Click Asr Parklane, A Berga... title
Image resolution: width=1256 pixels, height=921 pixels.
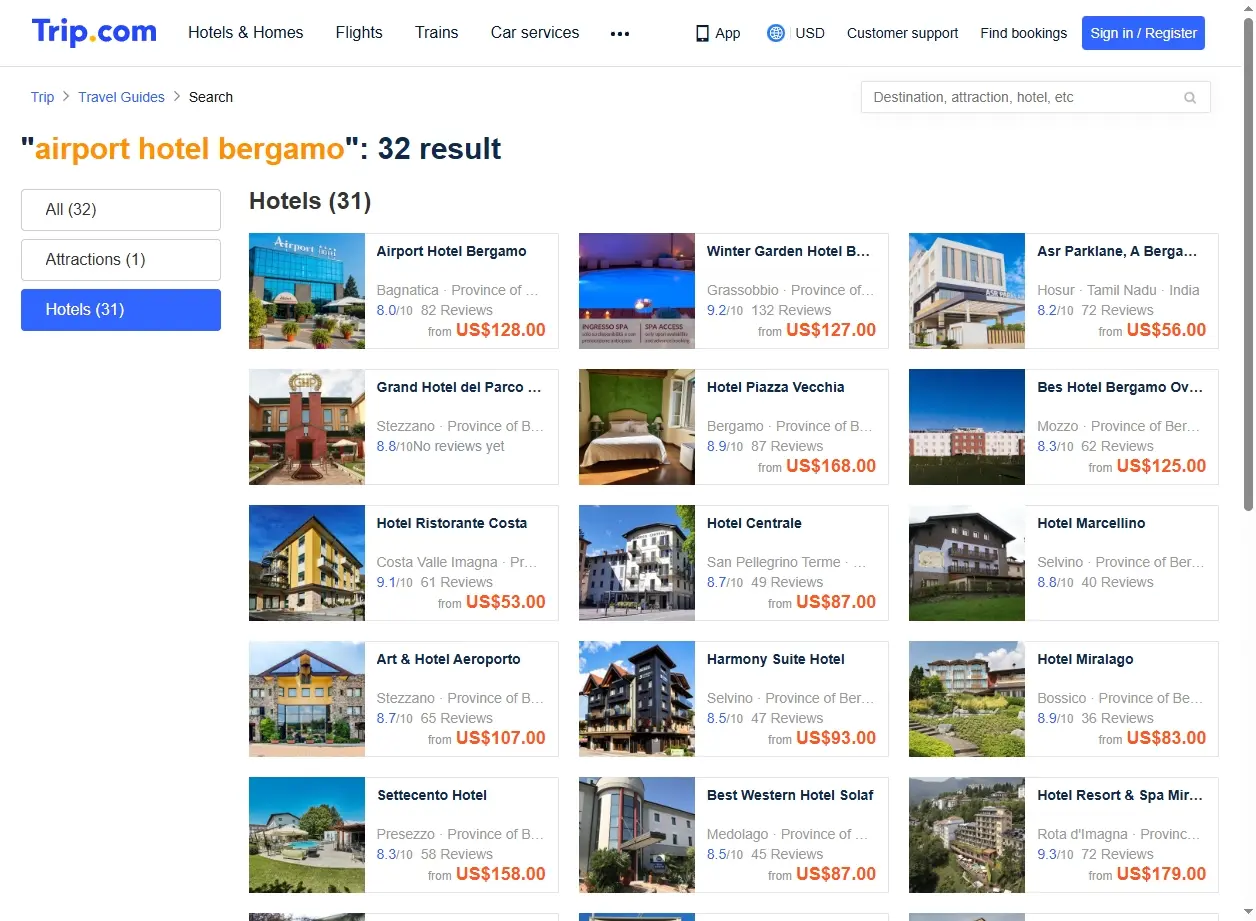tap(1117, 251)
